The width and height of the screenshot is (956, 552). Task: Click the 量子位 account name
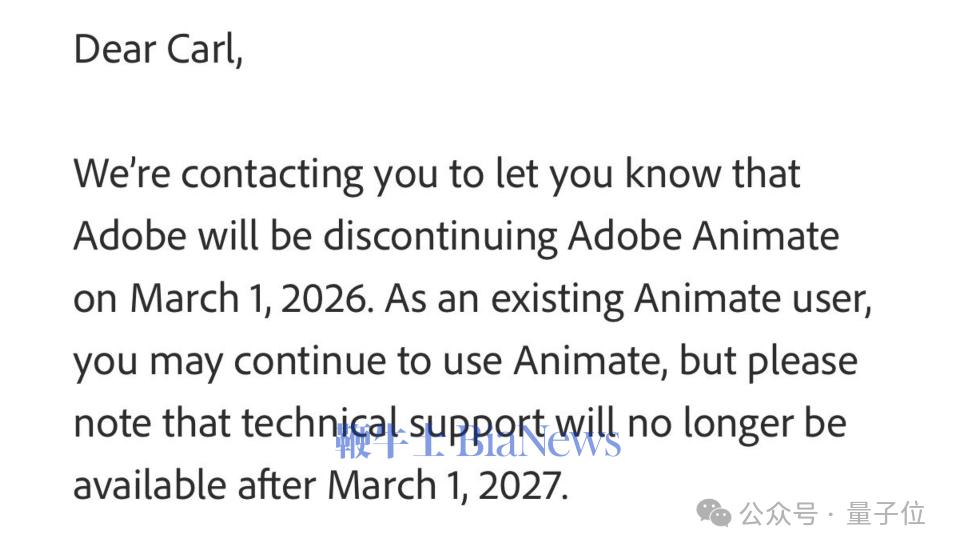(x=886, y=514)
